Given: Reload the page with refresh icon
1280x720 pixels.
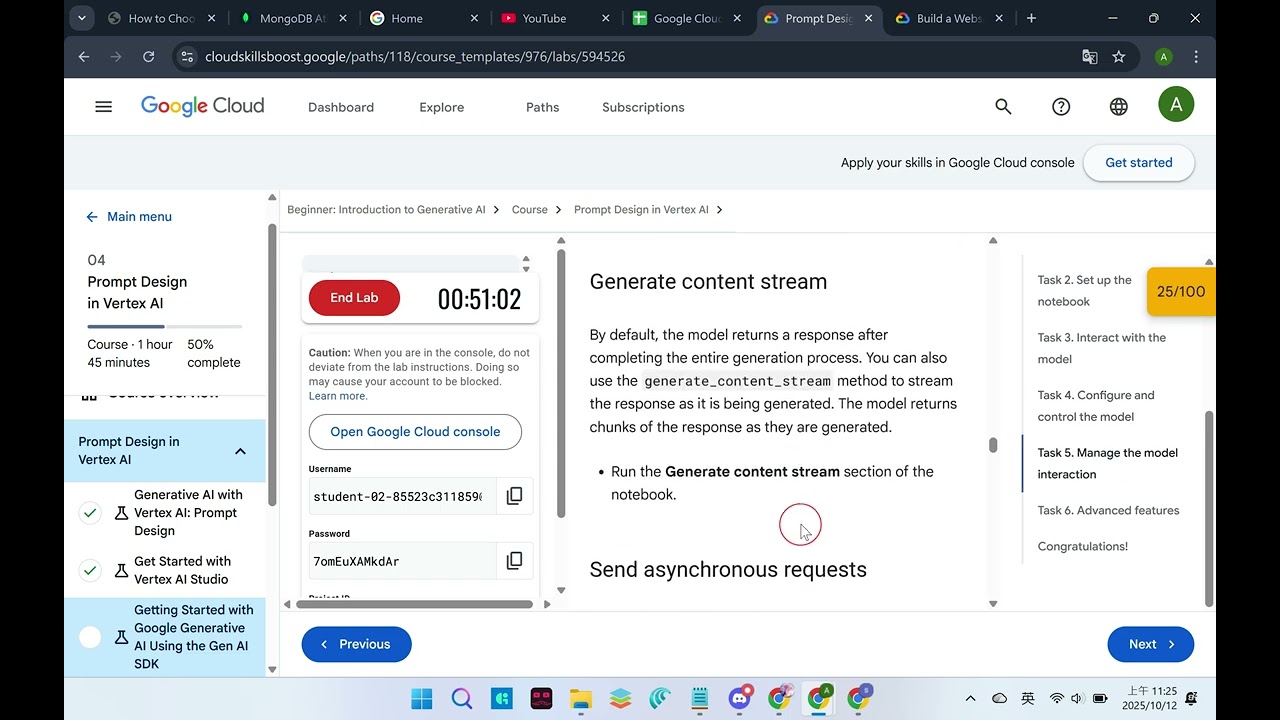Looking at the screenshot, I should [x=148, y=57].
